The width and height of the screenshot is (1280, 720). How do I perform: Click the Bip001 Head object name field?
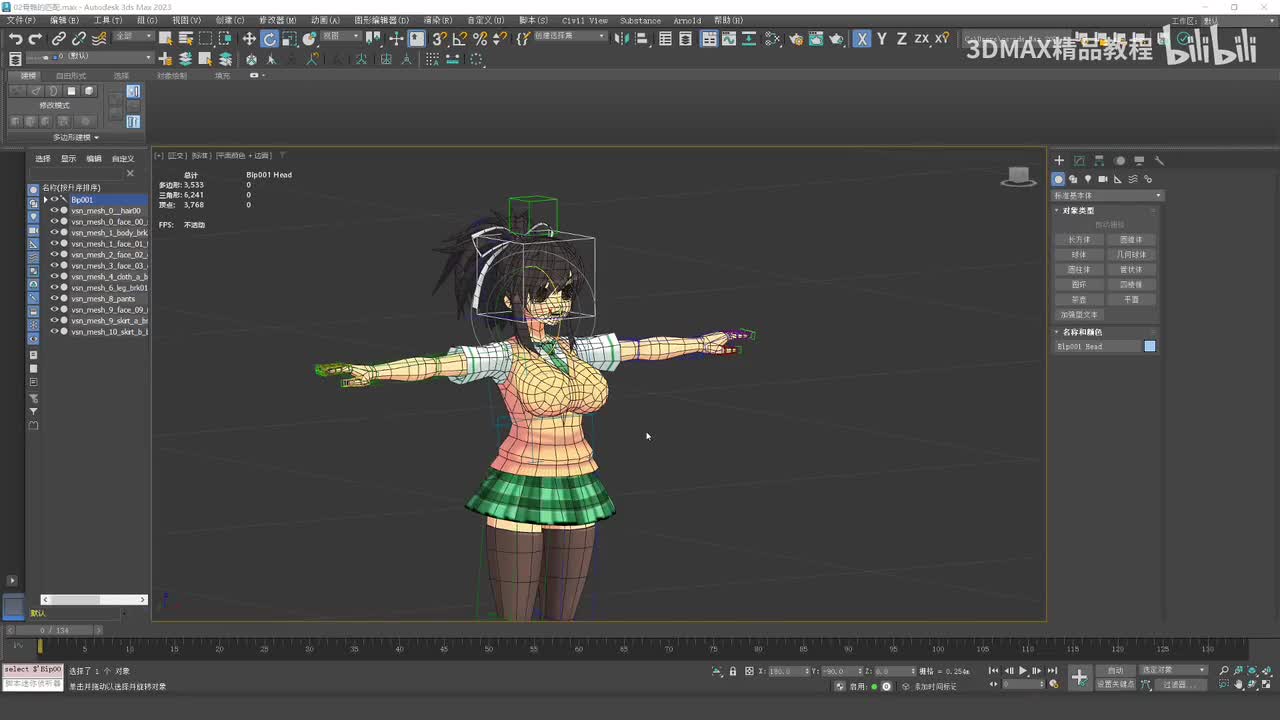(1098, 346)
